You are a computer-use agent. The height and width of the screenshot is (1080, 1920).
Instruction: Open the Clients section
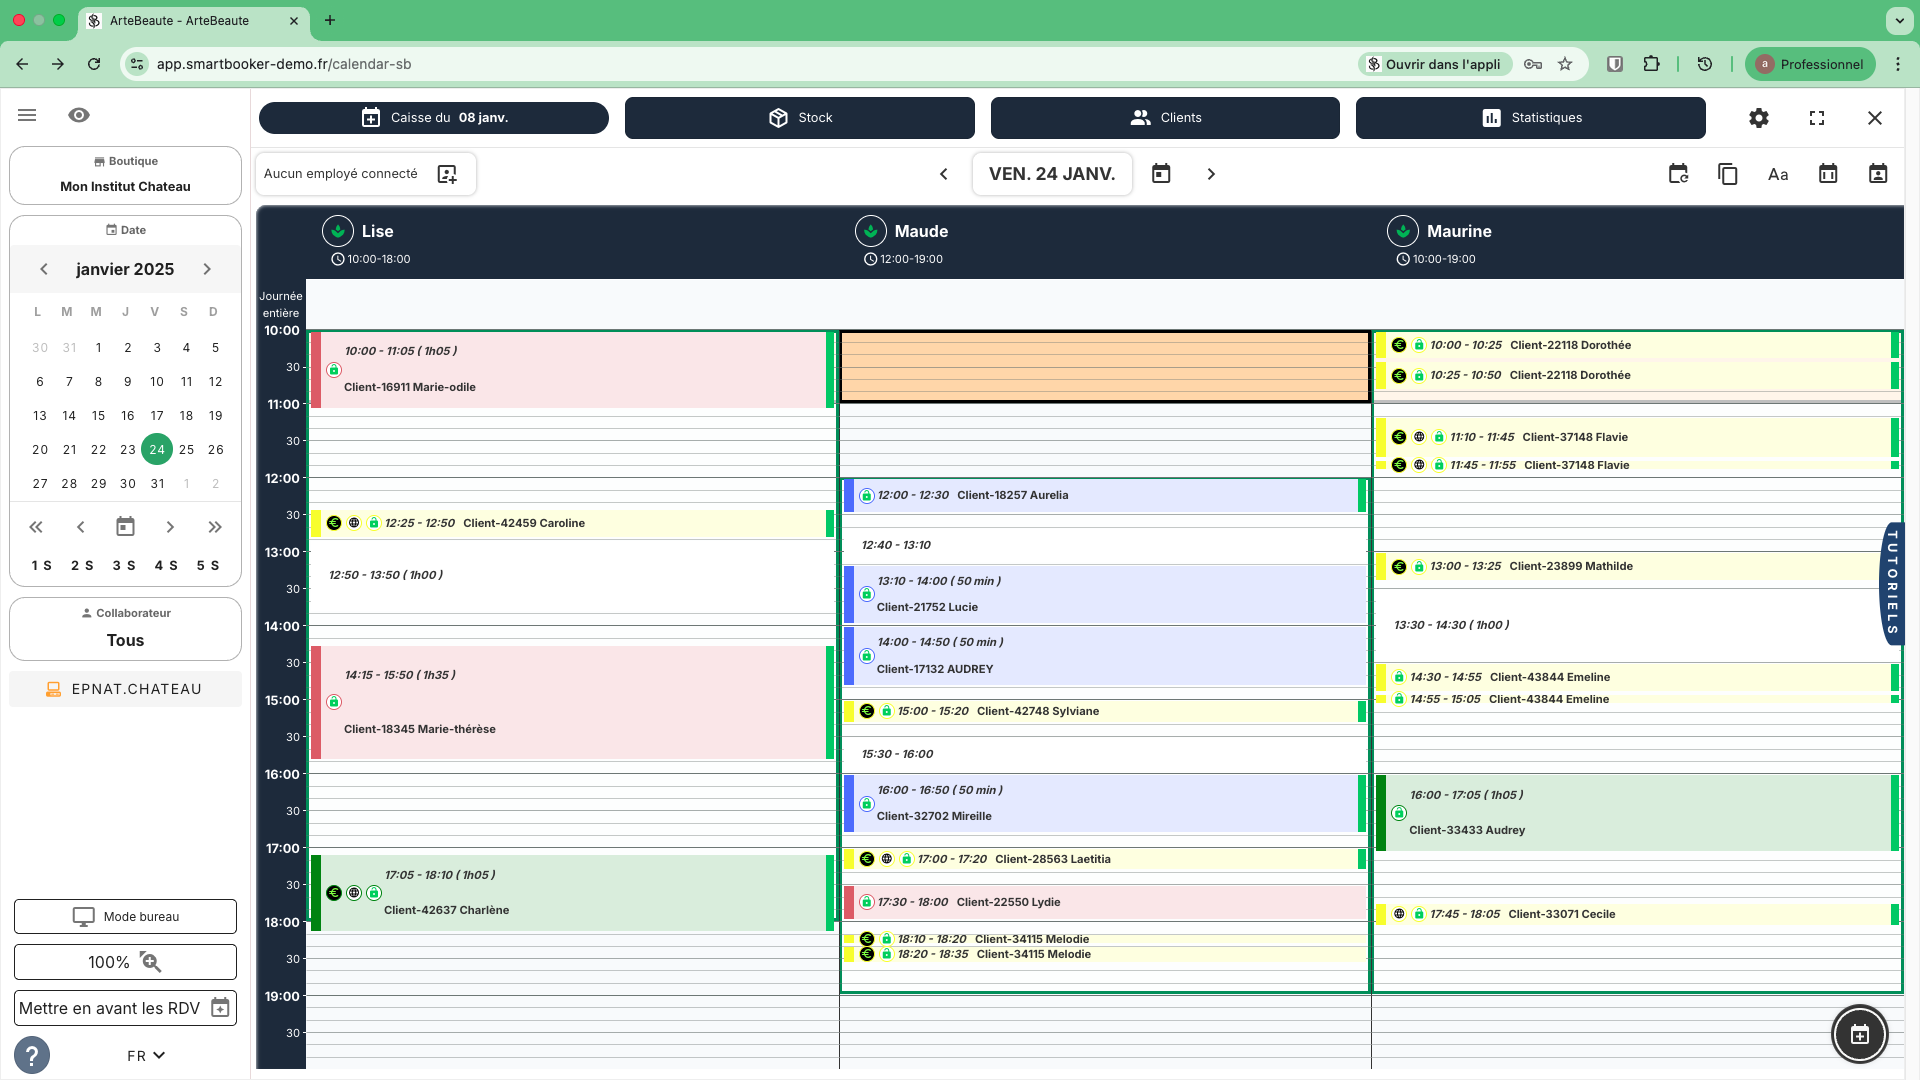[x=1164, y=117]
